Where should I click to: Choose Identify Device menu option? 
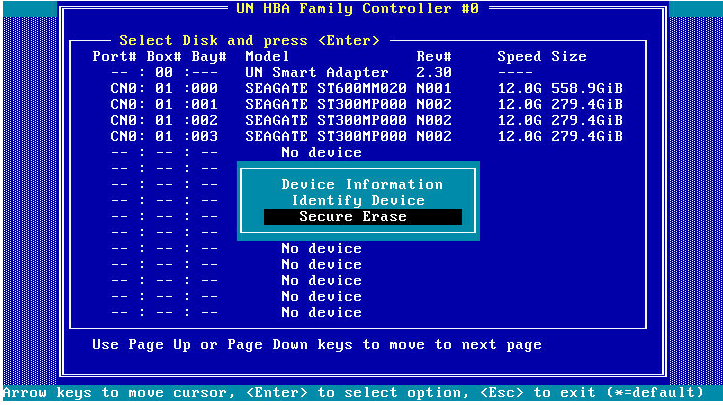358,201
